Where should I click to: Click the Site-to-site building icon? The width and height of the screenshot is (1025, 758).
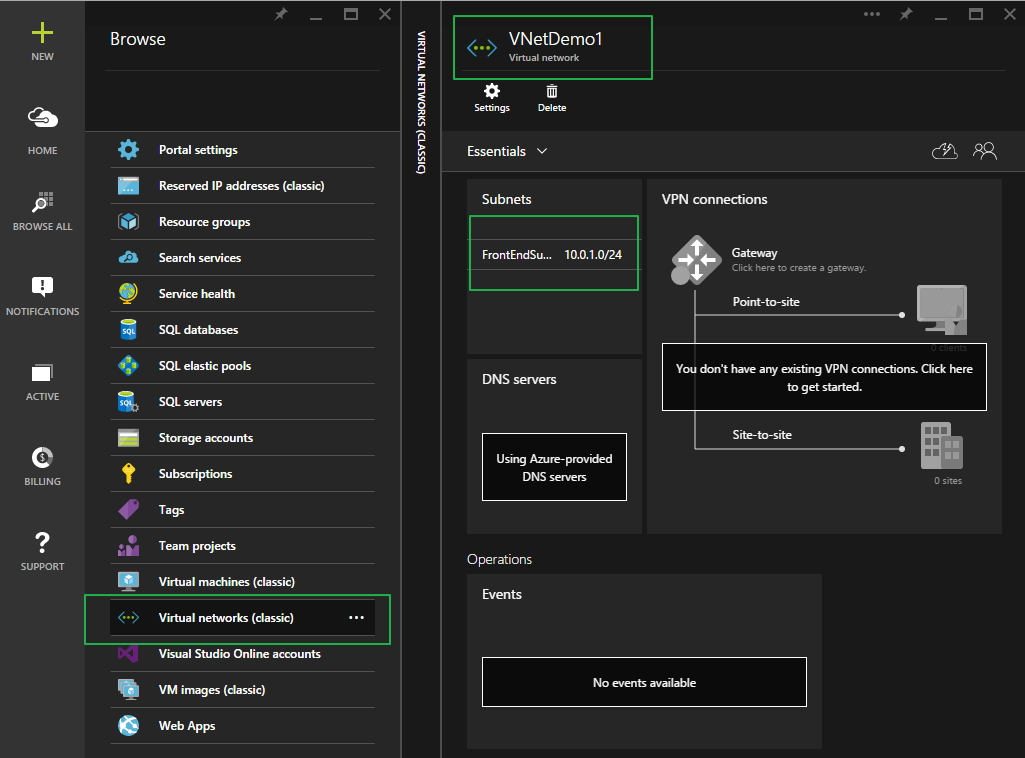[x=941, y=446]
